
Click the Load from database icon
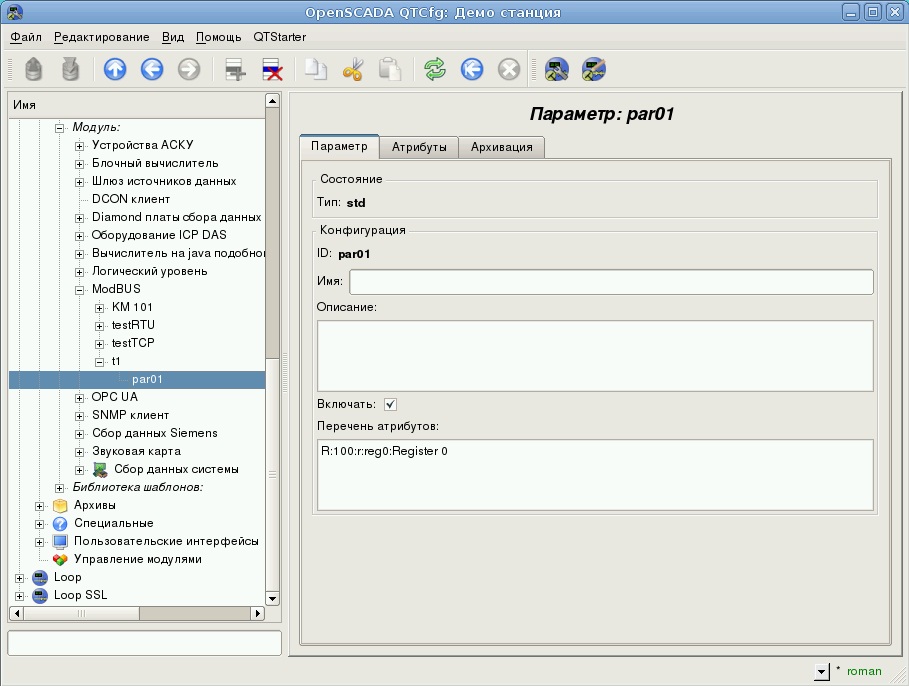tap(33, 69)
